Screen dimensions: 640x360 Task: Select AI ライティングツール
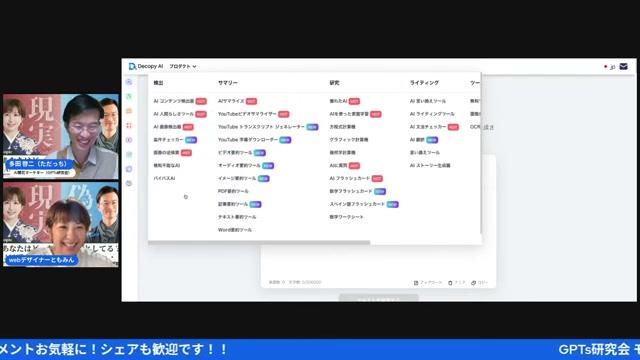(x=432, y=114)
